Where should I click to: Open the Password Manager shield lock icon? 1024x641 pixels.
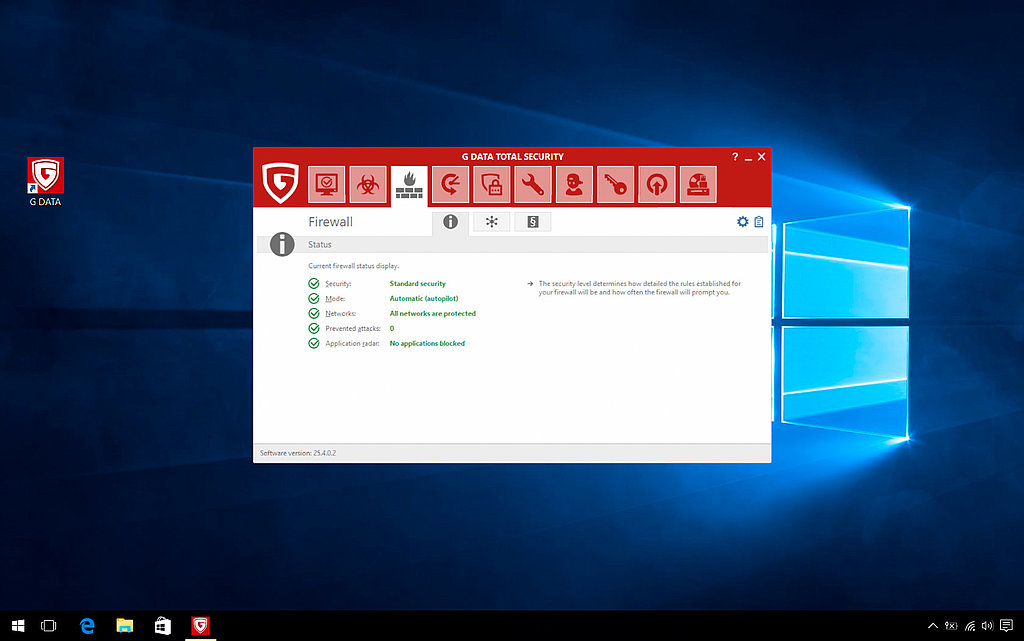492,185
